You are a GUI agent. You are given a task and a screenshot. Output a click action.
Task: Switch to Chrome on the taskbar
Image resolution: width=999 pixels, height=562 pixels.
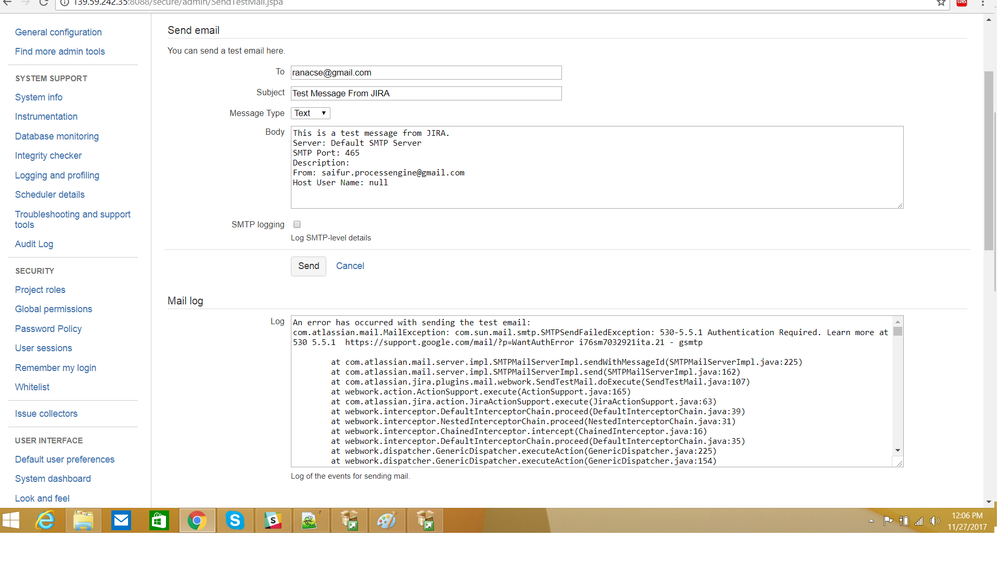196,521
